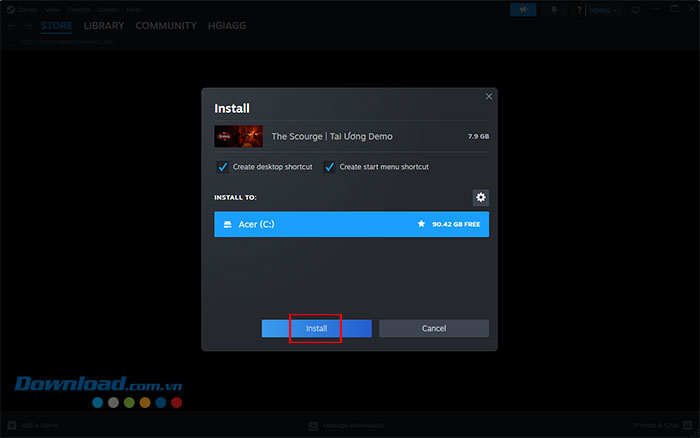Uncheck Create desktop shortcut

222,166
